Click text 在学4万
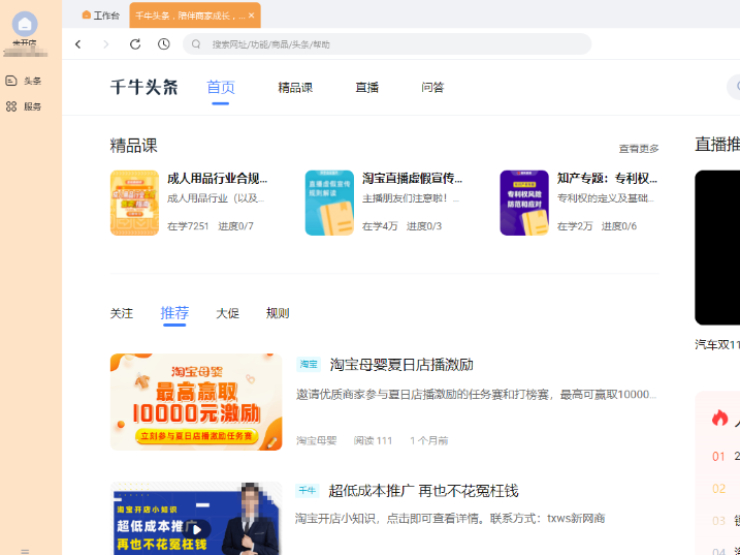 pyautogui.click(x=380, y=226)
